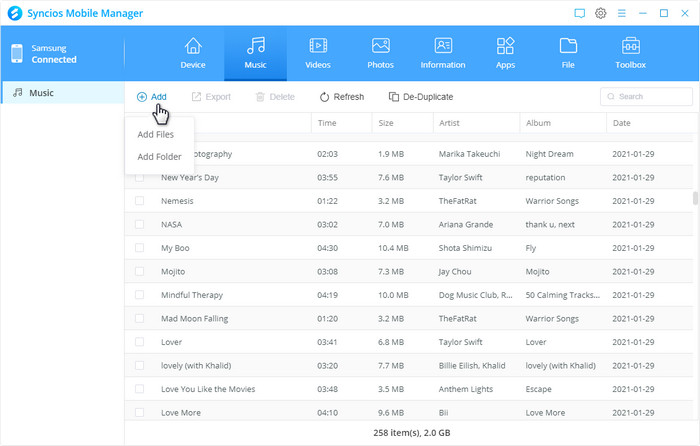Viewport: 700px width, 446px height.
Task: Choose Add Folder from the dropdown
Action: 159,157
